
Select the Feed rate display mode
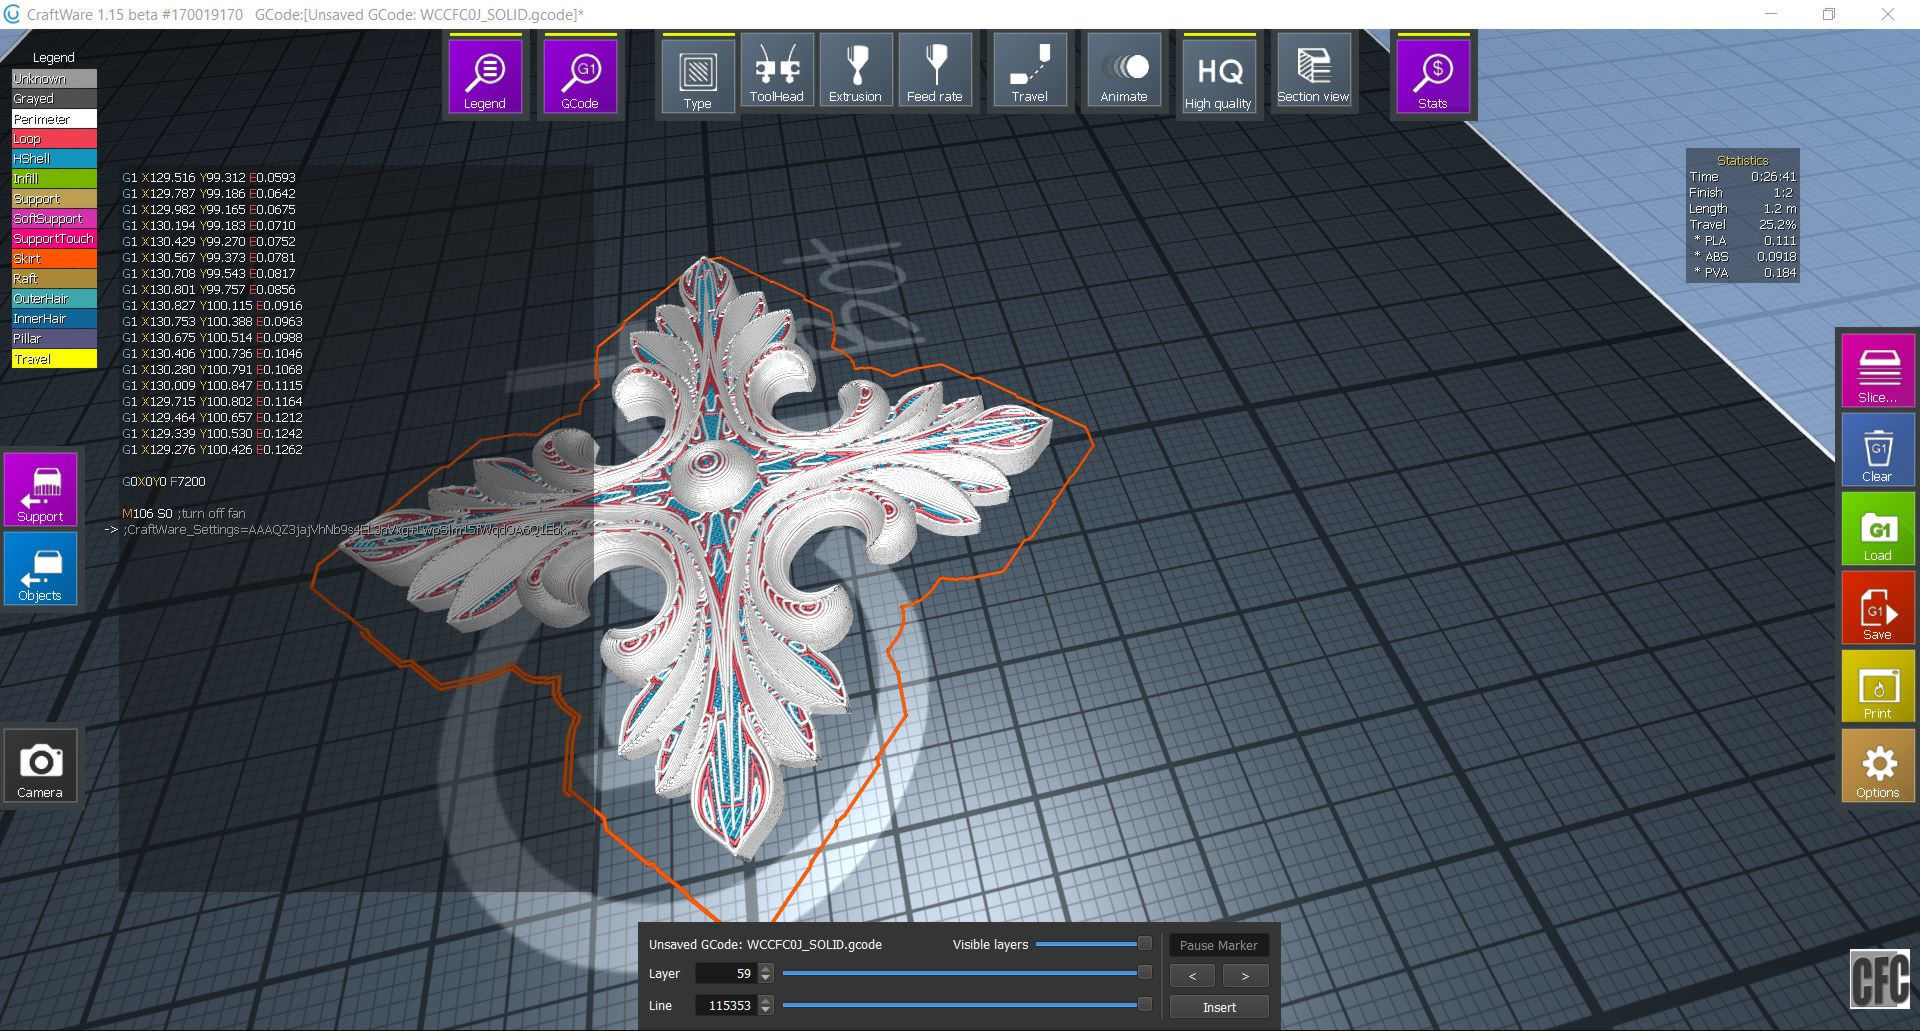tap(934, 70)
